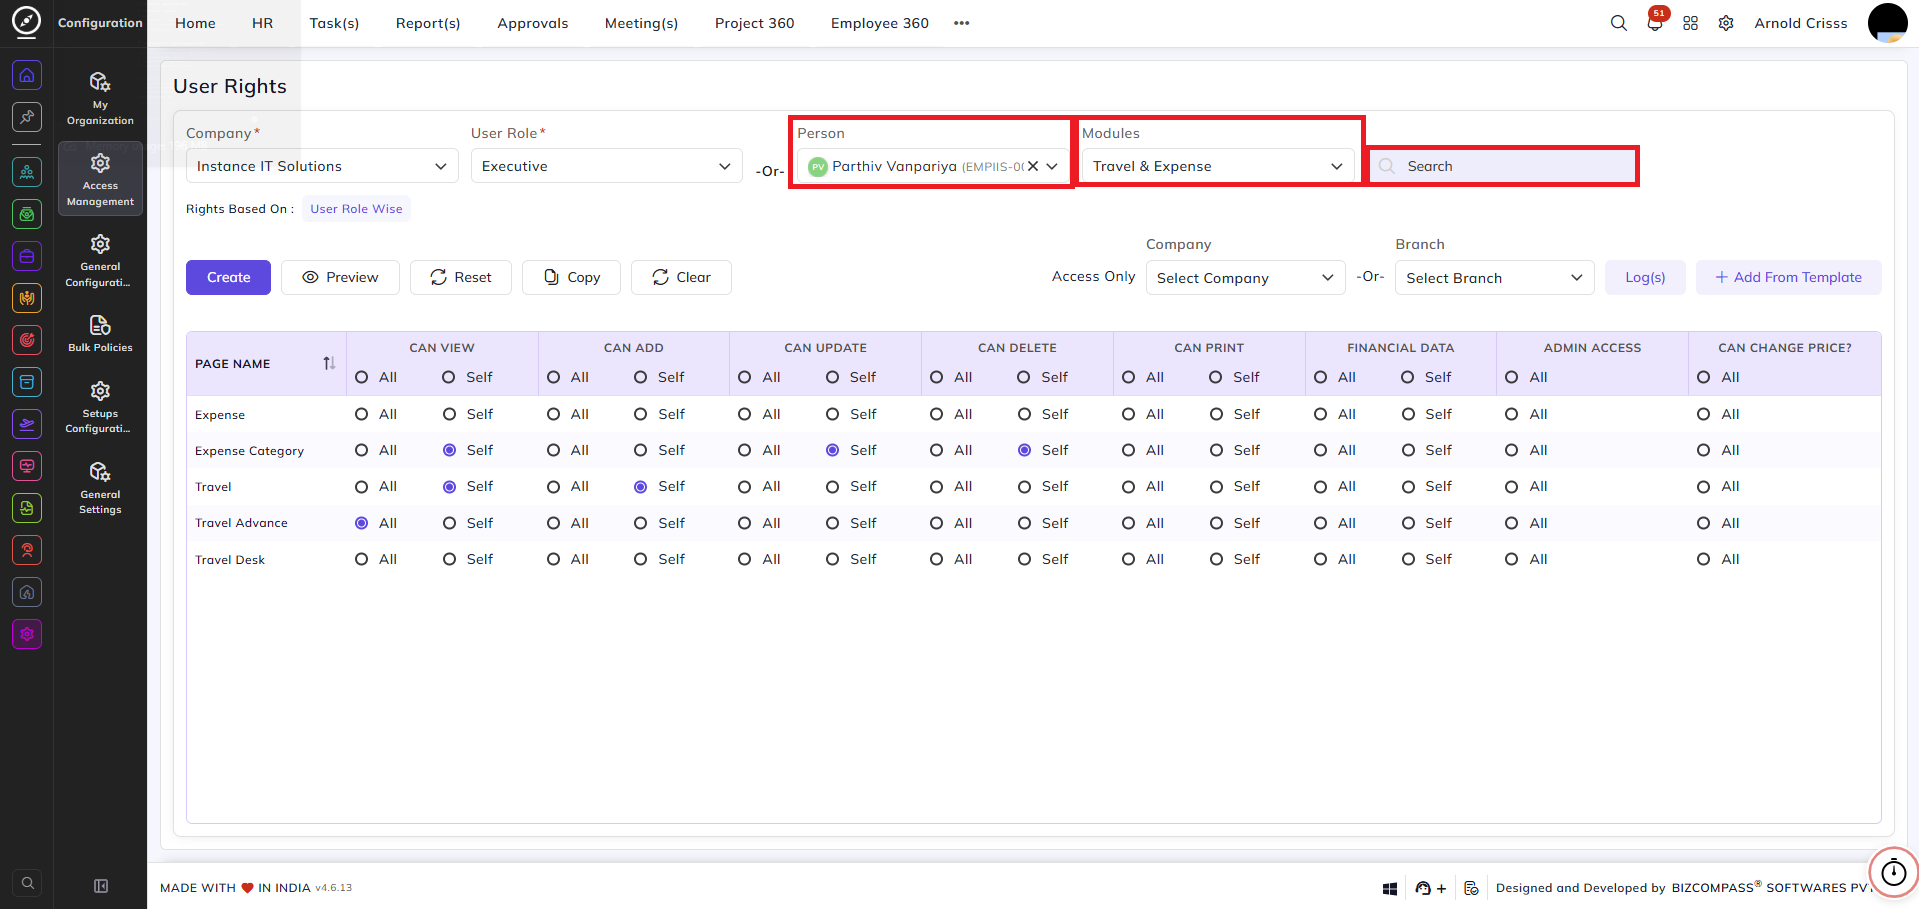Click the Clear button
Image resolution: width=1919 pixels, height=909 pixels.
[681, 278]
